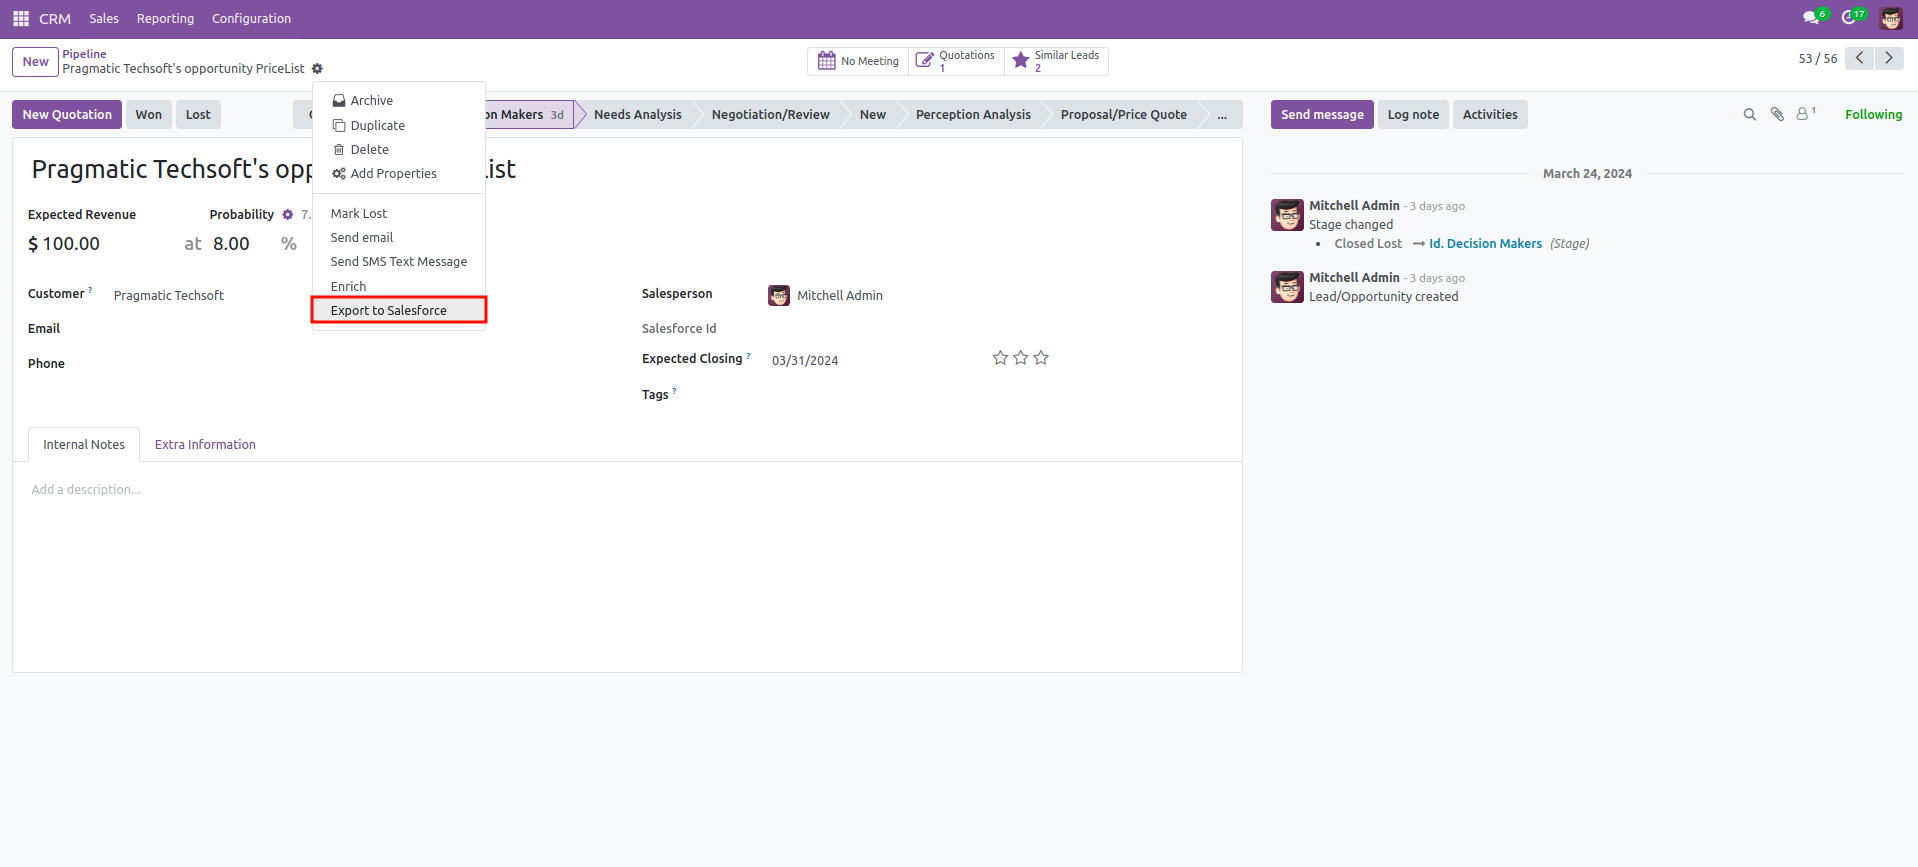Expand more stages with ellipsis button
Viewport: 1918px width, 867px height.
coord(1222,115)
